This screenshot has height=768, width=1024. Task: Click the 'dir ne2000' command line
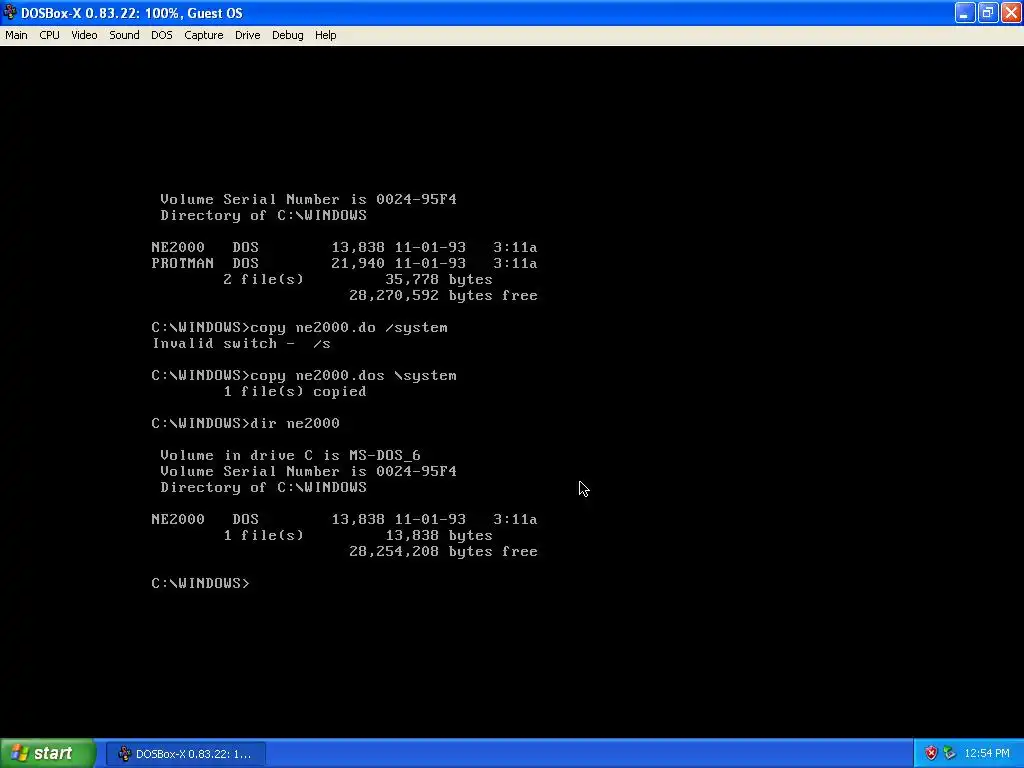click(x=246, y=423)
